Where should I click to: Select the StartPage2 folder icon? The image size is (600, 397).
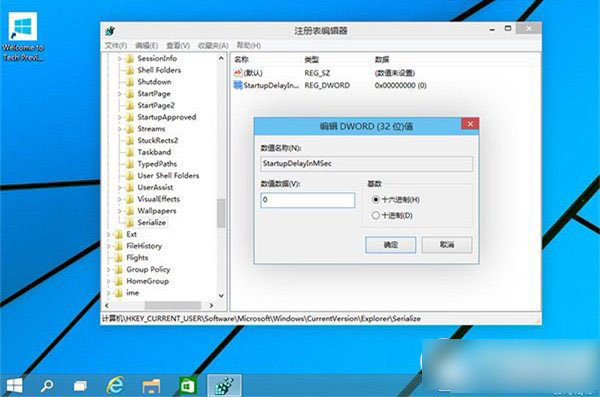(130, 105)
